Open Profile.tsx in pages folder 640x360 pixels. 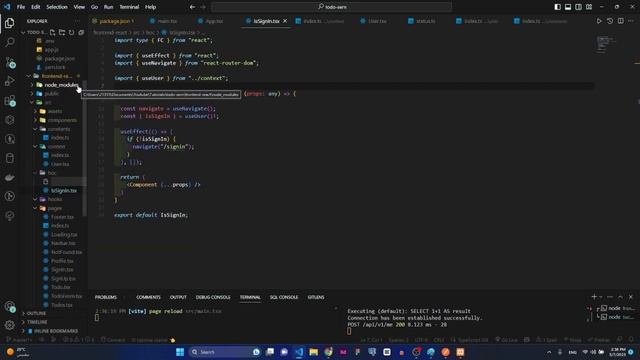coord(62,261)
